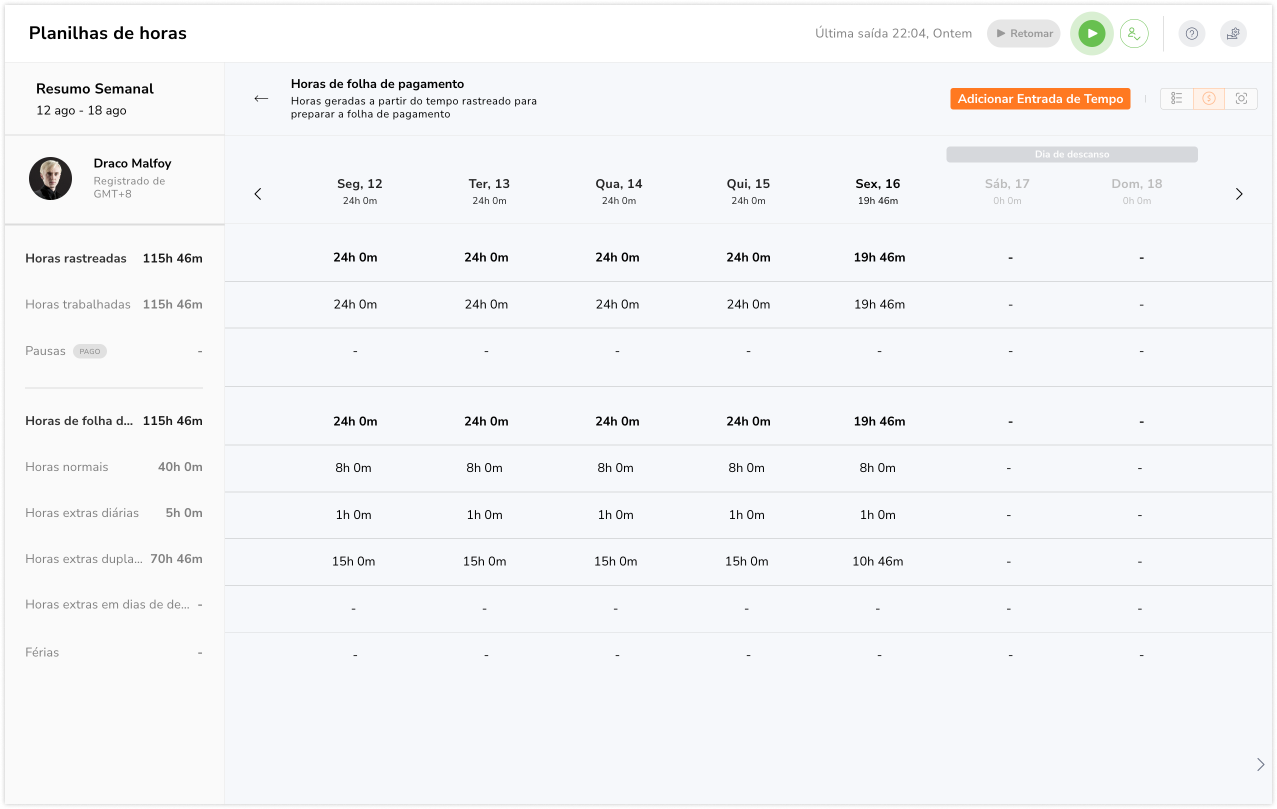Switch to the payroll dollar view icon
The width and height of the screenshot is (1277, 809).
(x=1209, y=99)
